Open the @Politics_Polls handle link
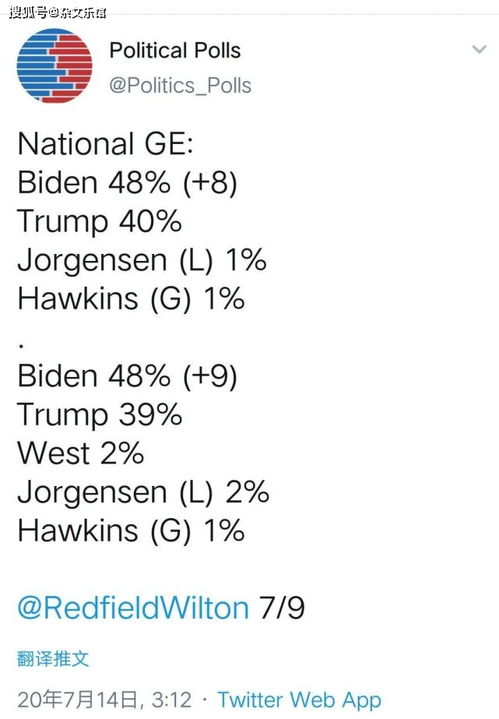The image size is (499, 719). [x=180, y=86]
